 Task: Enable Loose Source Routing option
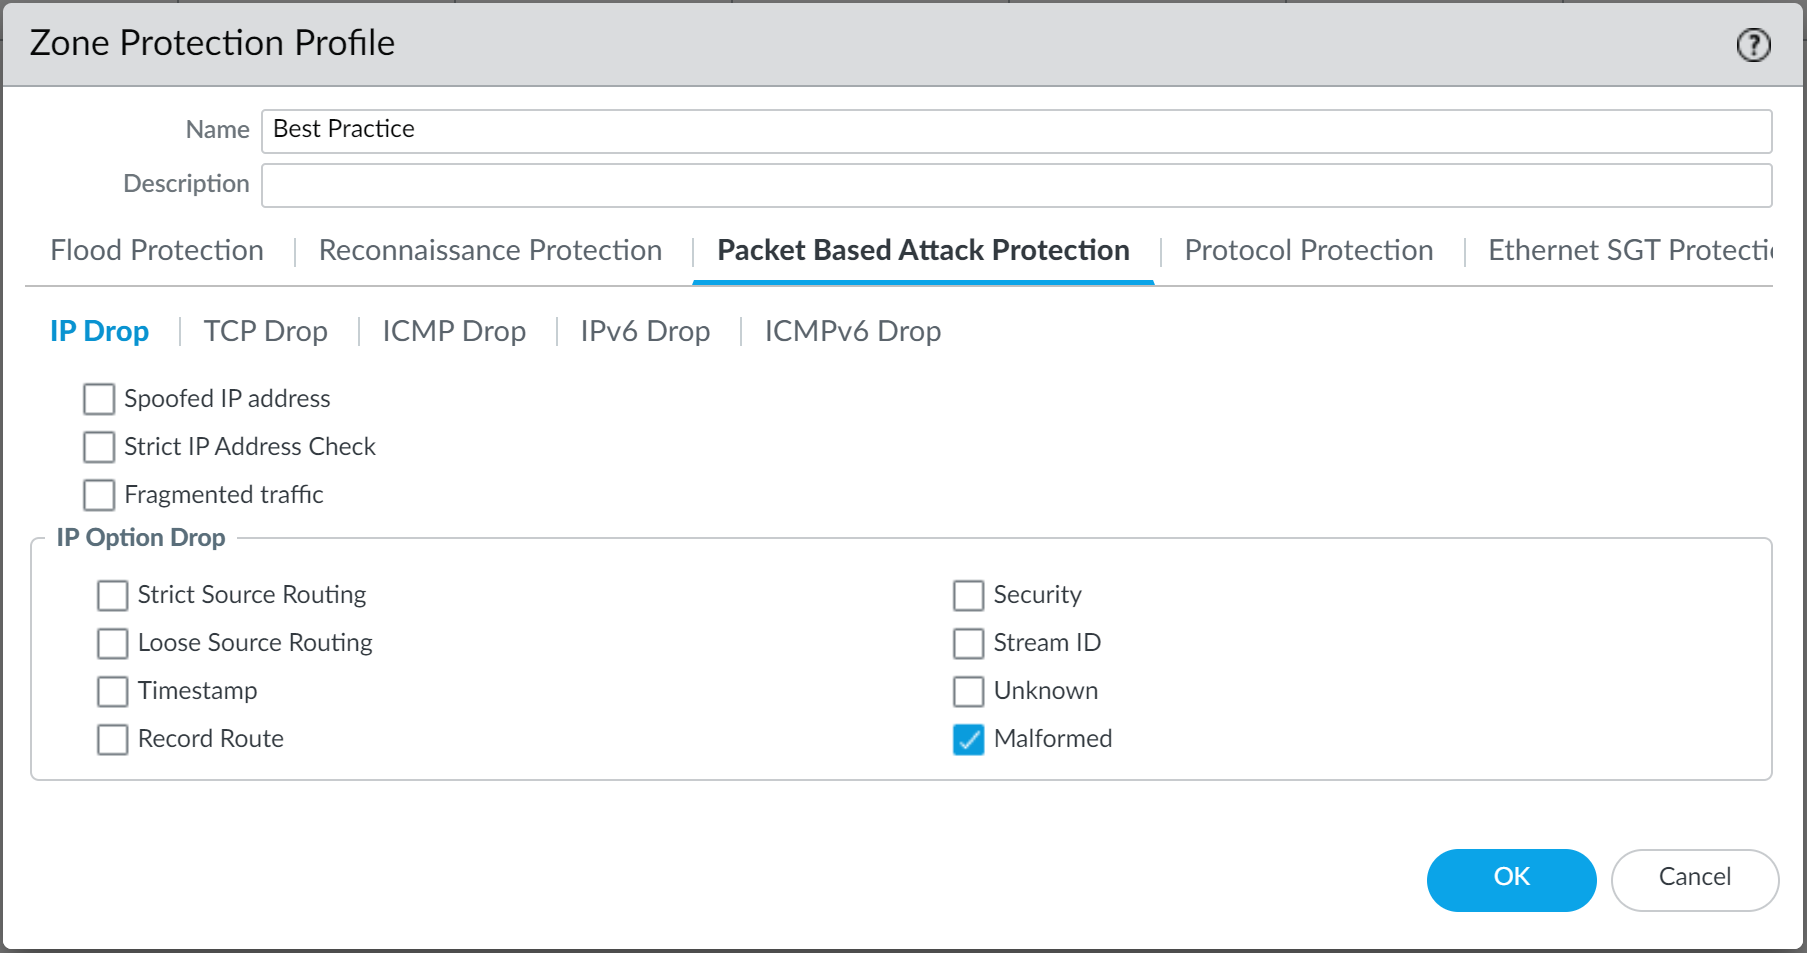(113, 643)
